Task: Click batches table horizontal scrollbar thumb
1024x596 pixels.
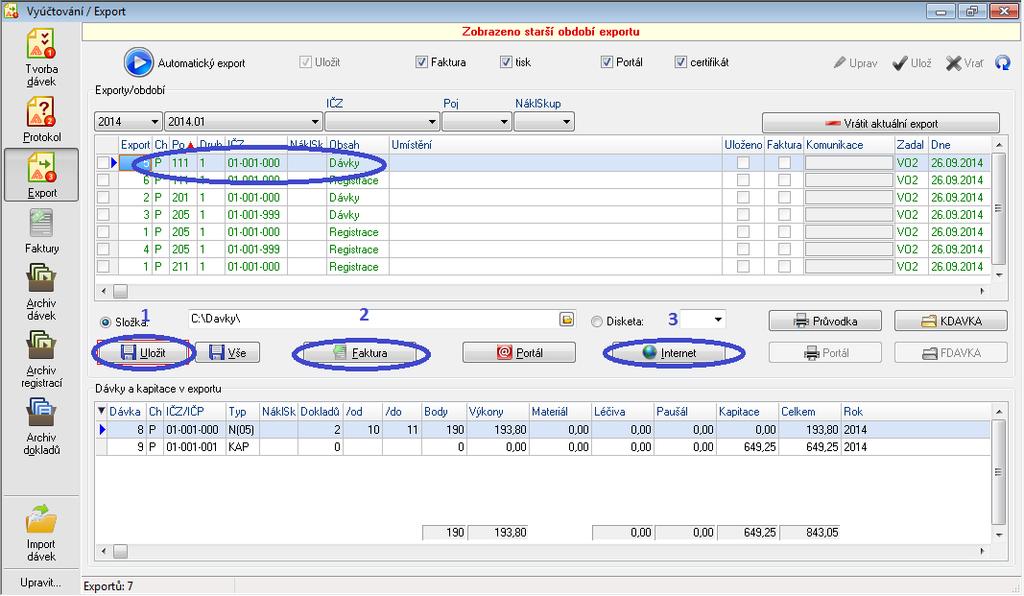Action: tap(121, 552)
